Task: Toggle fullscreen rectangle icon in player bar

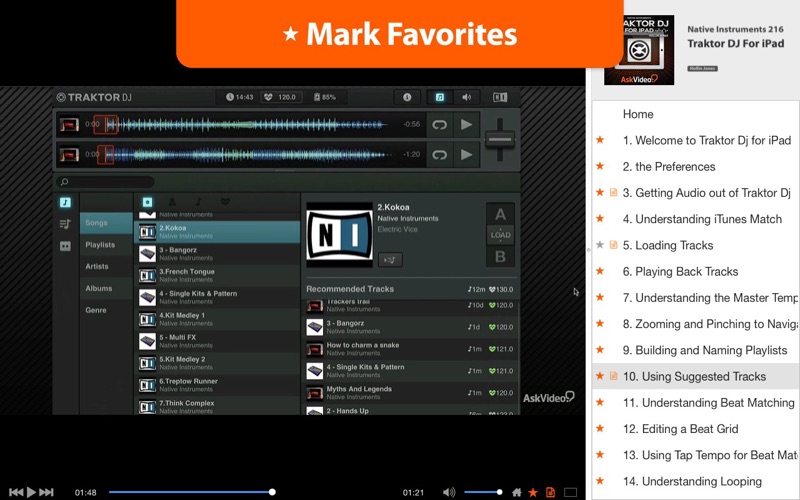Action: click(570, 492)
